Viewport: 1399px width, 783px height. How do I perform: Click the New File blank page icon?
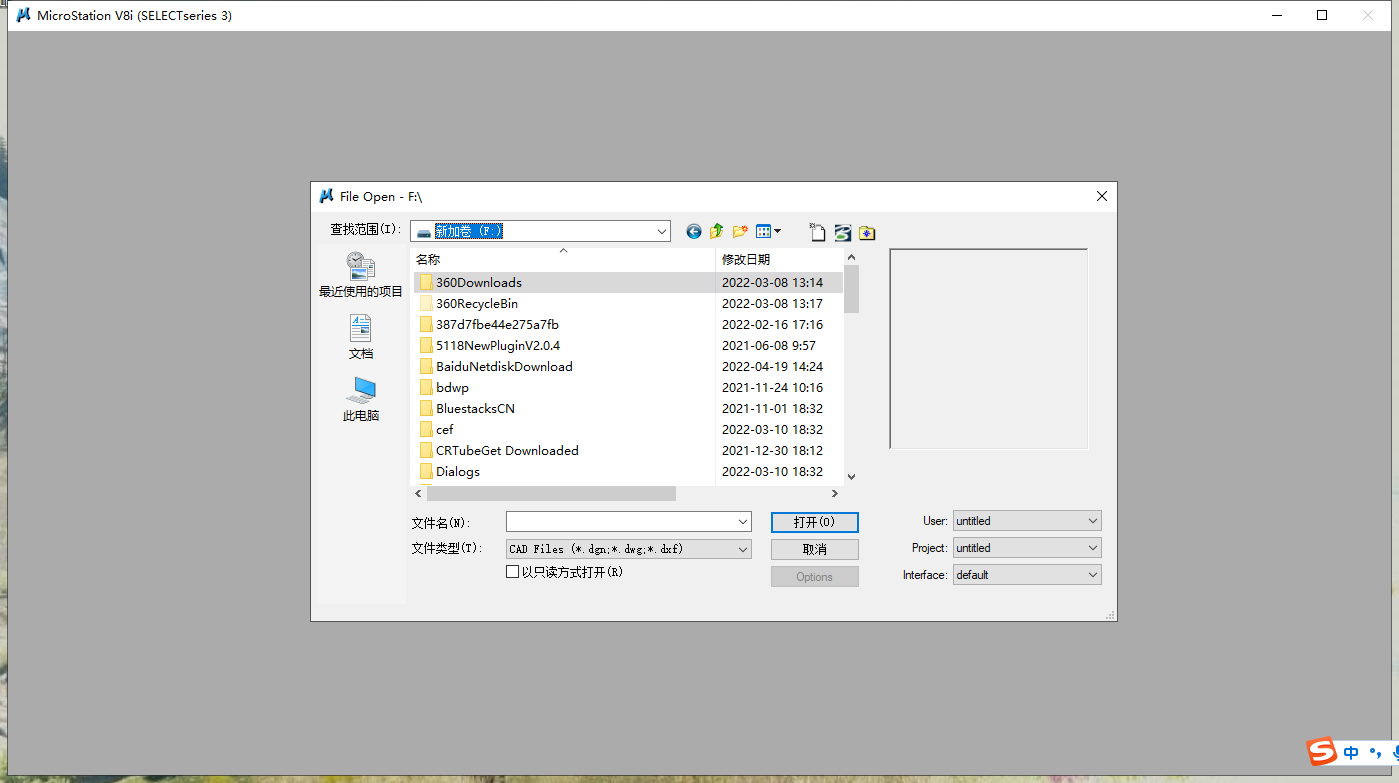[x=817, y=232]
